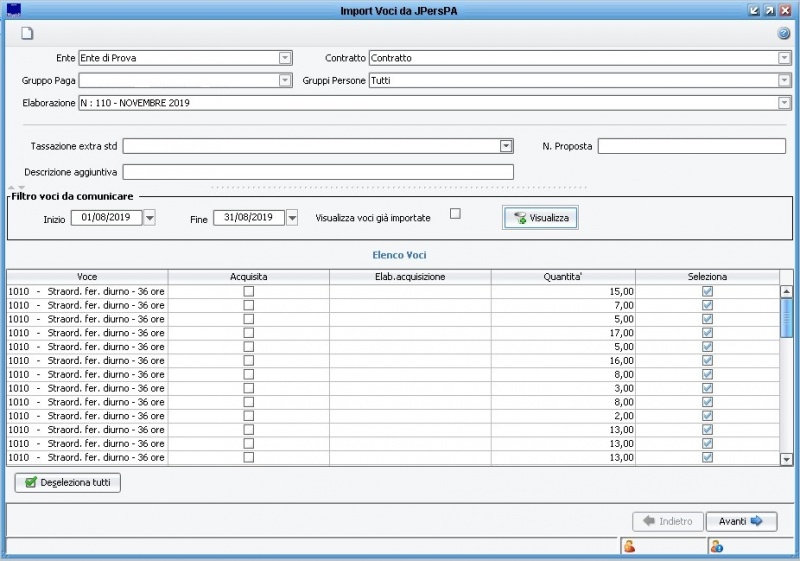Toggle Seleziona checkbox for quantity 7,00 row
Image resolution: width=800 pixels, height=561 pixels.
(x=707, y=305)
